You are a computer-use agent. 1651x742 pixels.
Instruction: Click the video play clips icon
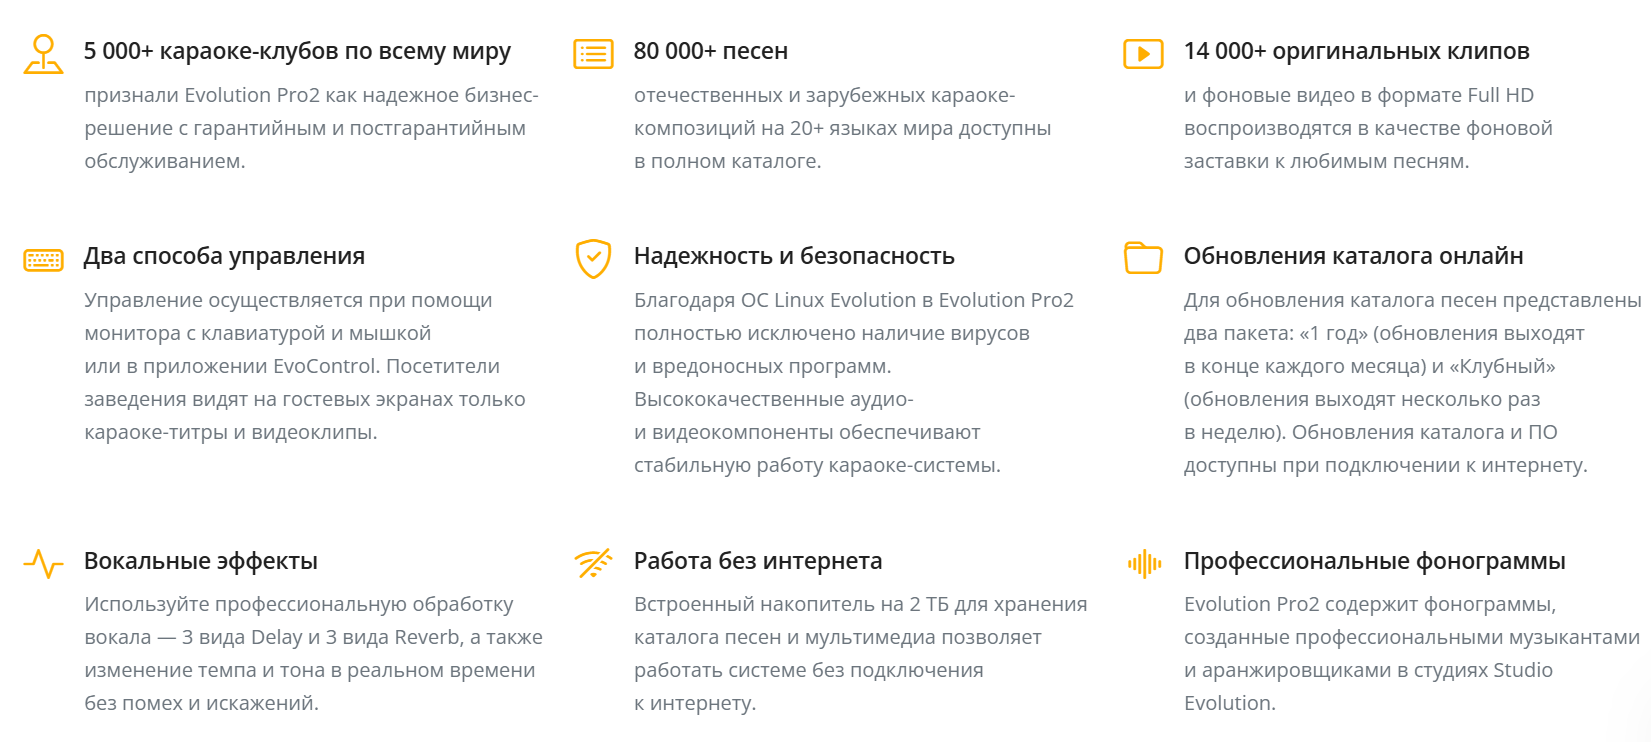coord(1143,54)
